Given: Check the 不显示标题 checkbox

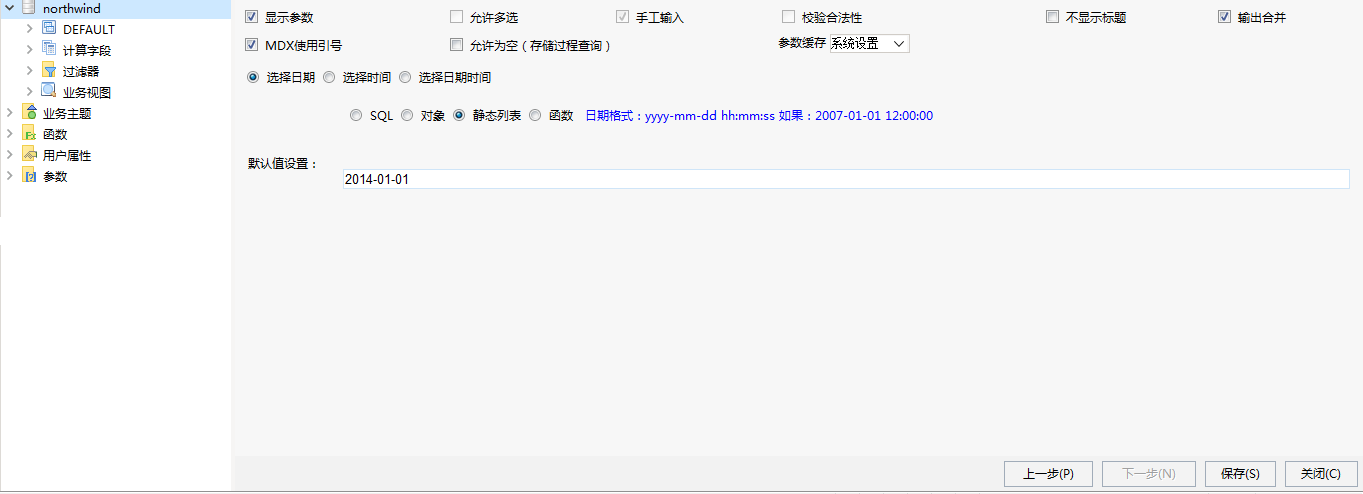Looking at the screenshot, I should click(1052, 17).
